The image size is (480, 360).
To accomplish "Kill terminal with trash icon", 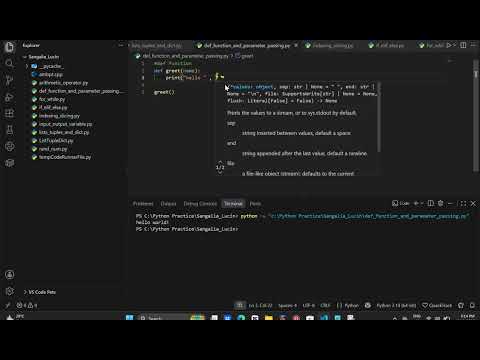I will coord(441,203).
